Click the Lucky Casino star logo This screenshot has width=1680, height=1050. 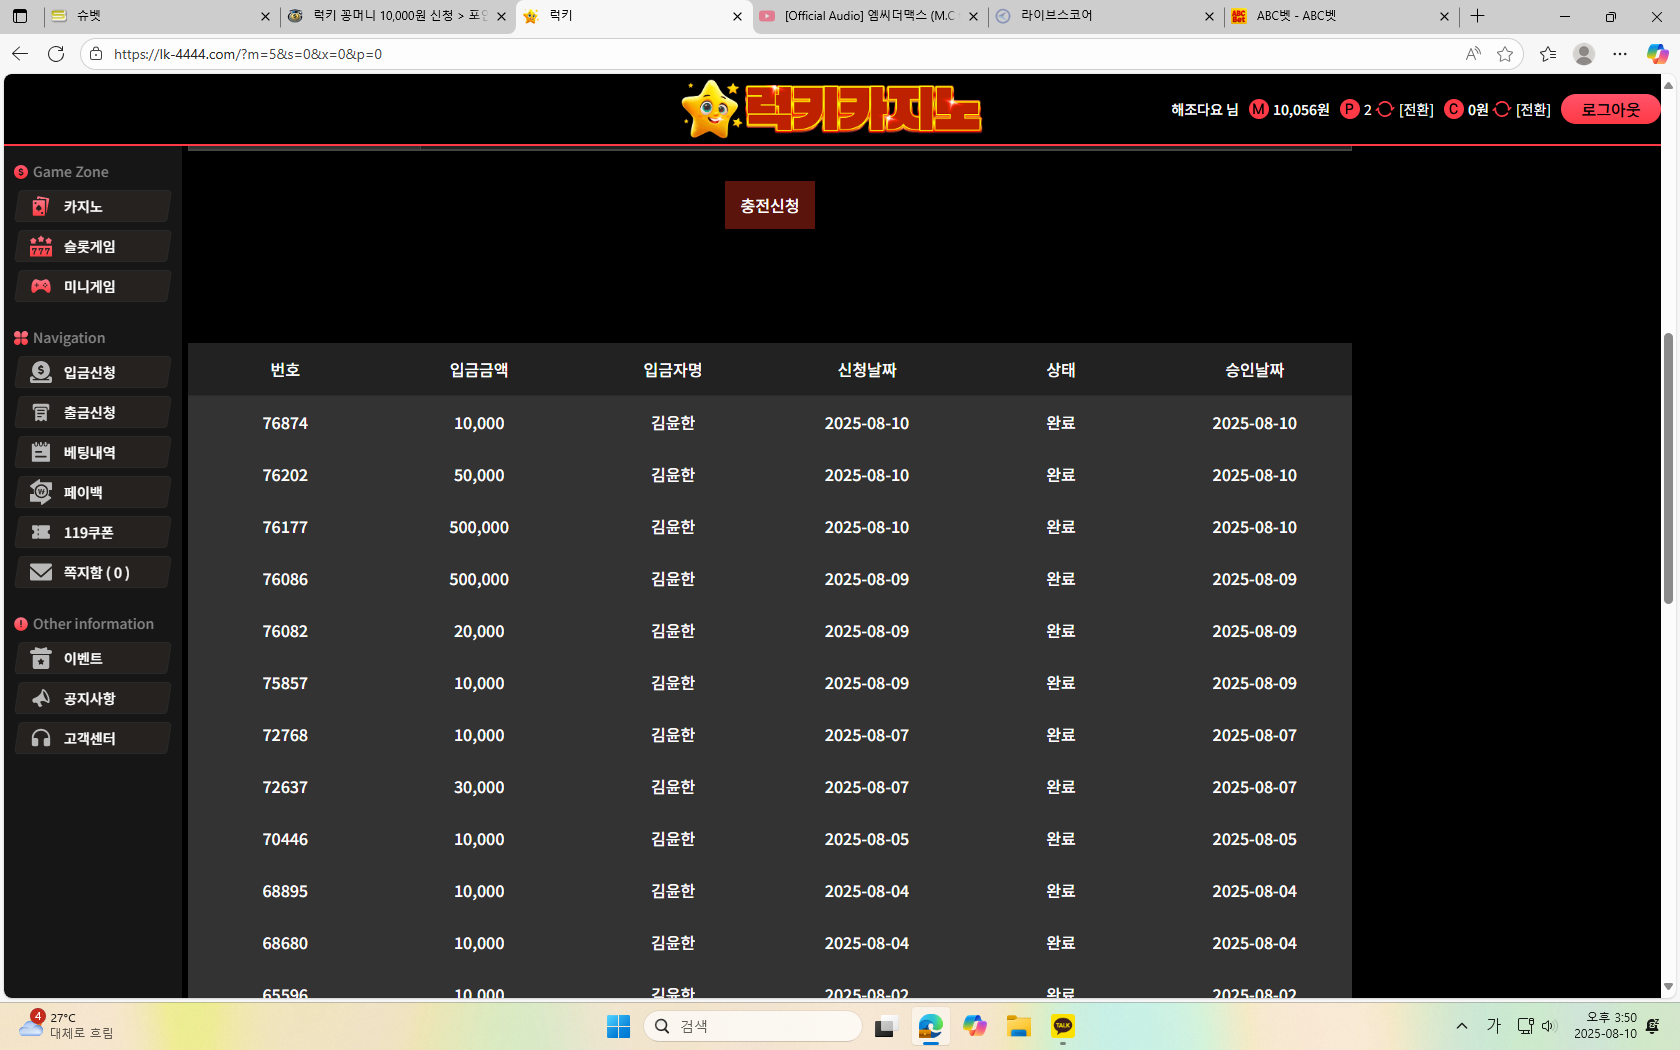point(710,109)
